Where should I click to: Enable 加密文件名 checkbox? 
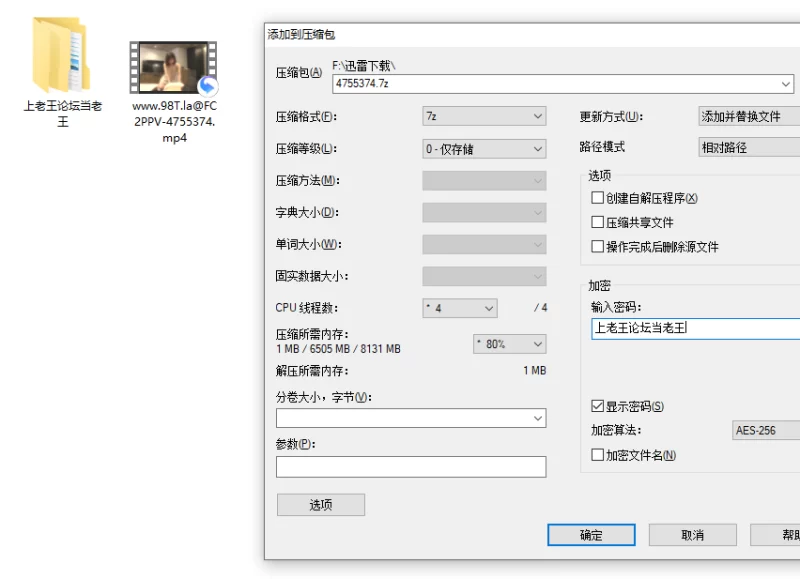[x=598, y=455]
